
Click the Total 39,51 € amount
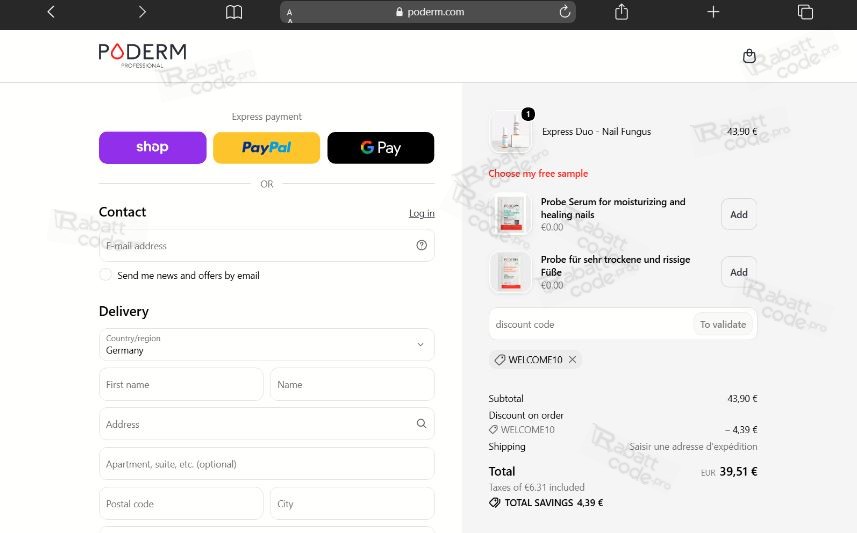[x=738, y=471]
